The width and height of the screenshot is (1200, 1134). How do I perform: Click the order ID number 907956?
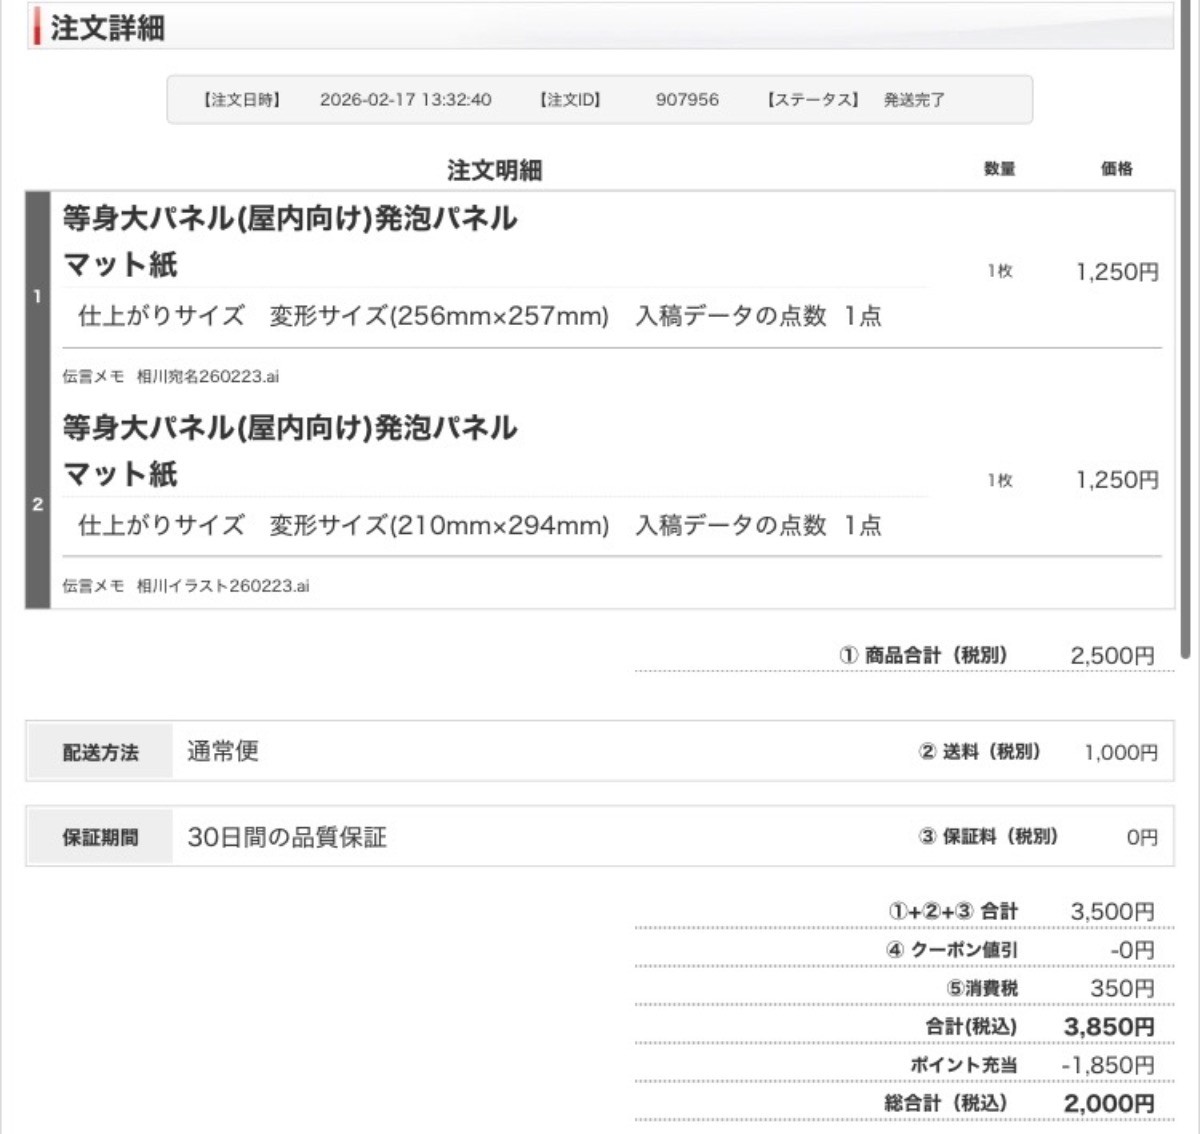coord(687,100)
